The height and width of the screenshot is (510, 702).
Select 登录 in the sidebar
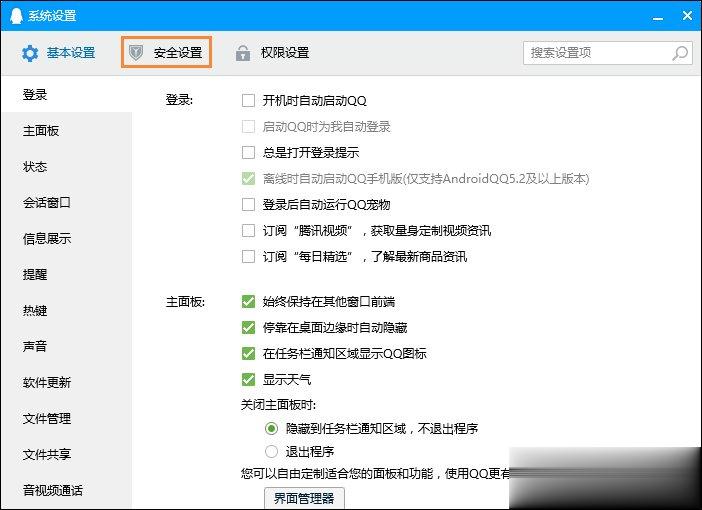click(x=67, y=94)
